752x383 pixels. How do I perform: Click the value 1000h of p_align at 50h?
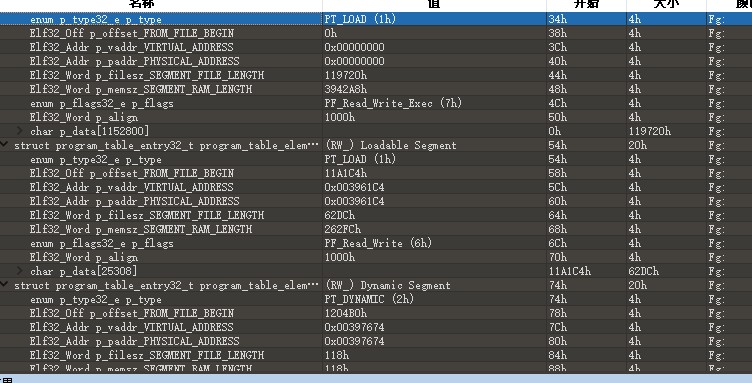pyautogui.click(x=340, y=117)
